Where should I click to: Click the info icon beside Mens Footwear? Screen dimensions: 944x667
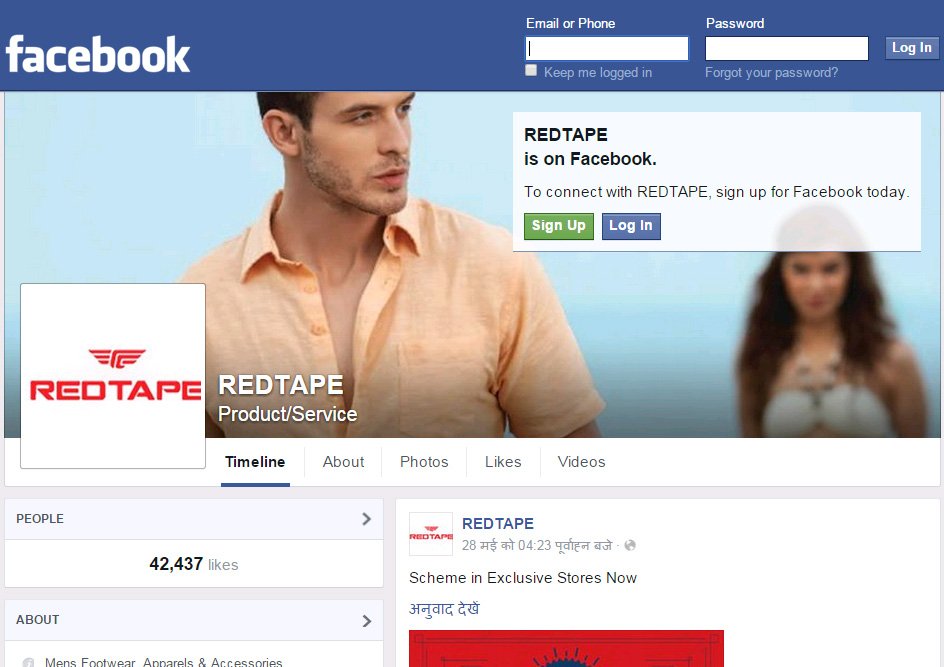point(28,662)
